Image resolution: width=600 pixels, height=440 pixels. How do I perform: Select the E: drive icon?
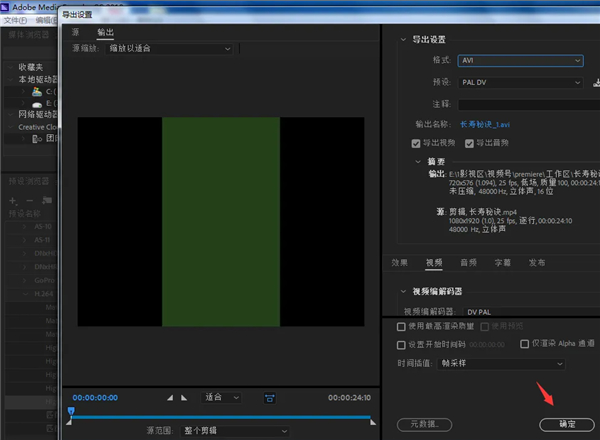37,104
